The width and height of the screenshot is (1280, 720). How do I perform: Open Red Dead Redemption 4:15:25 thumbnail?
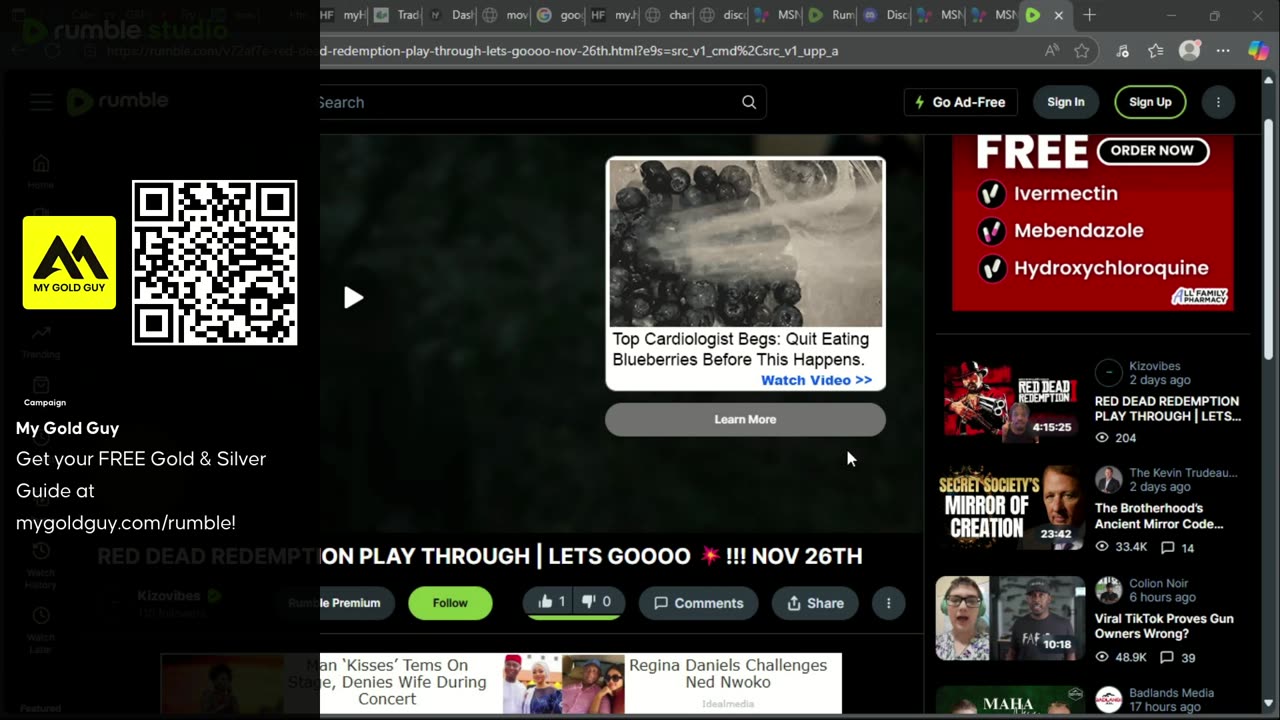[1010, 400]
